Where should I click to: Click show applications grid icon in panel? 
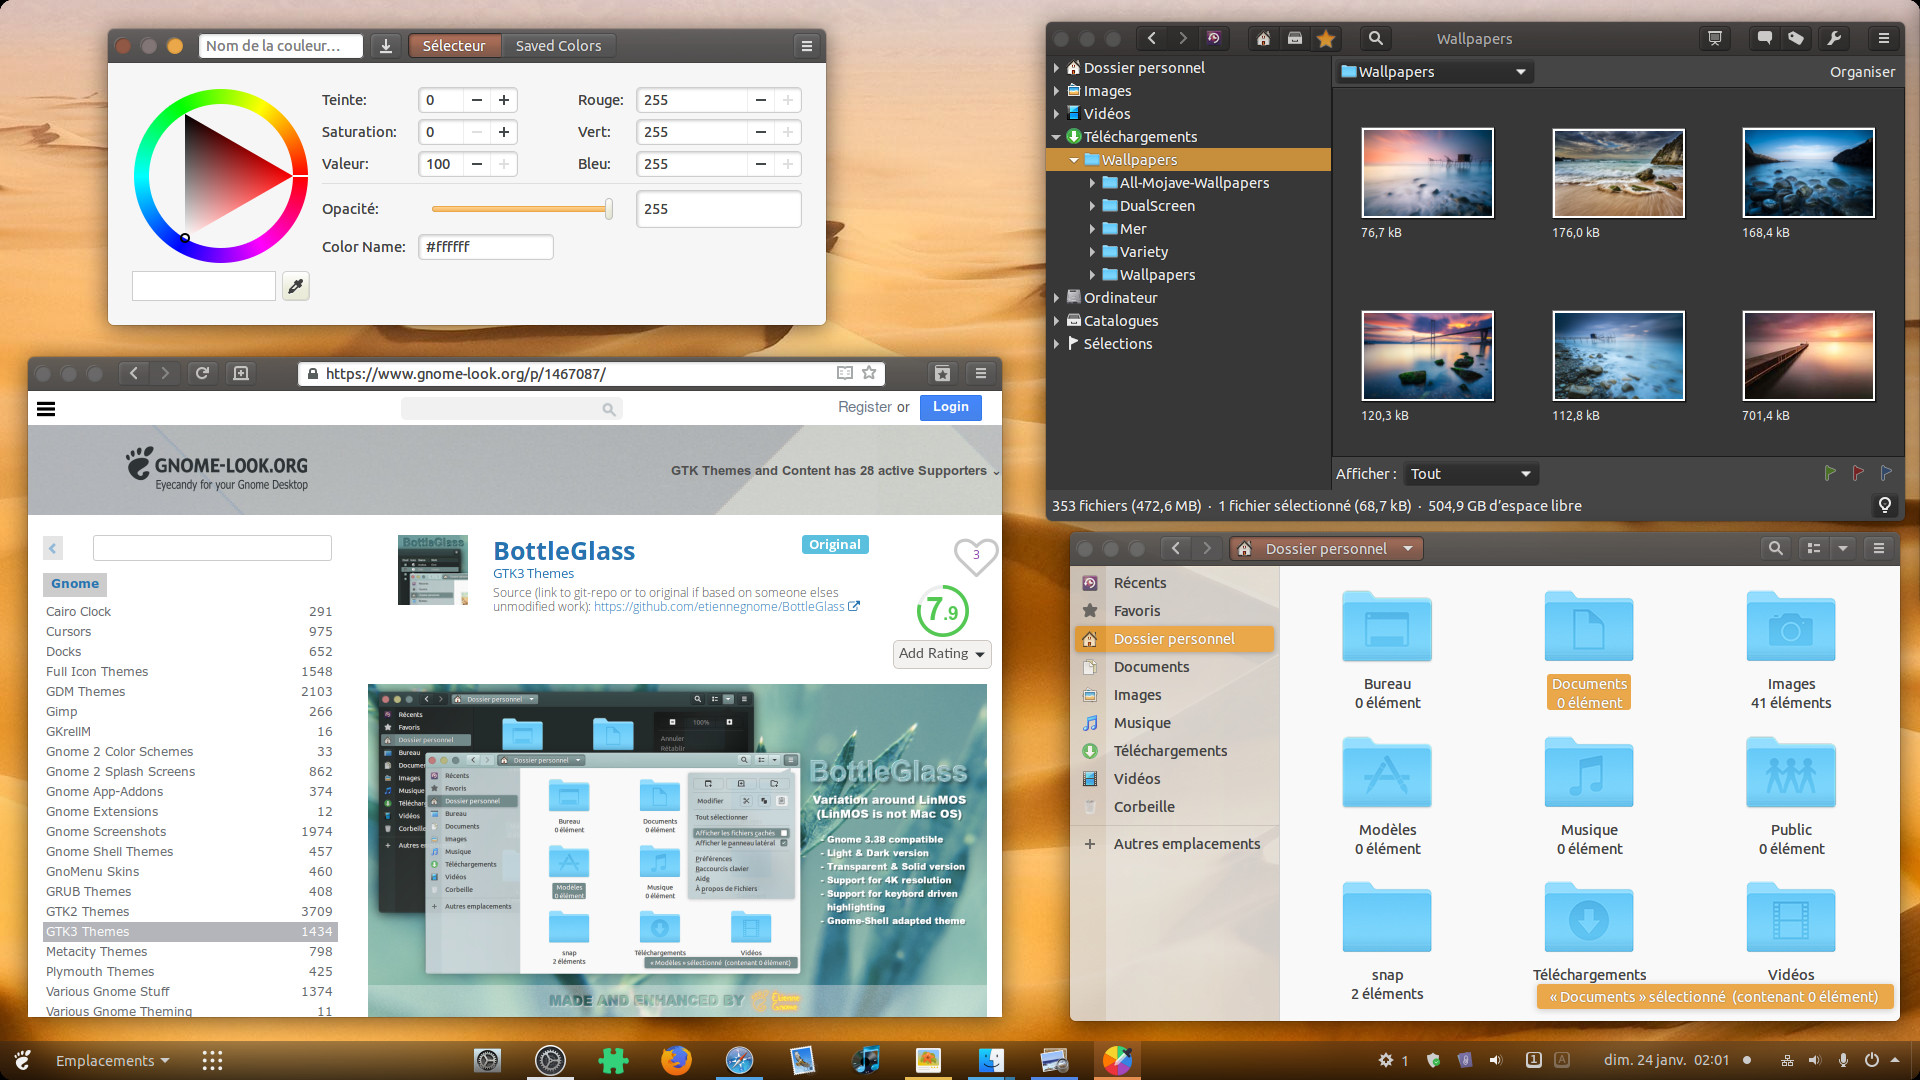tap(212, 1061)
